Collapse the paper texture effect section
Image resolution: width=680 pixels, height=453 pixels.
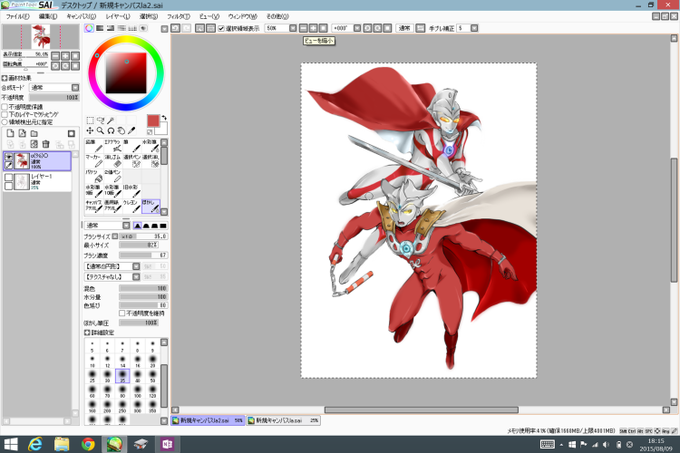tap(4, 78)
